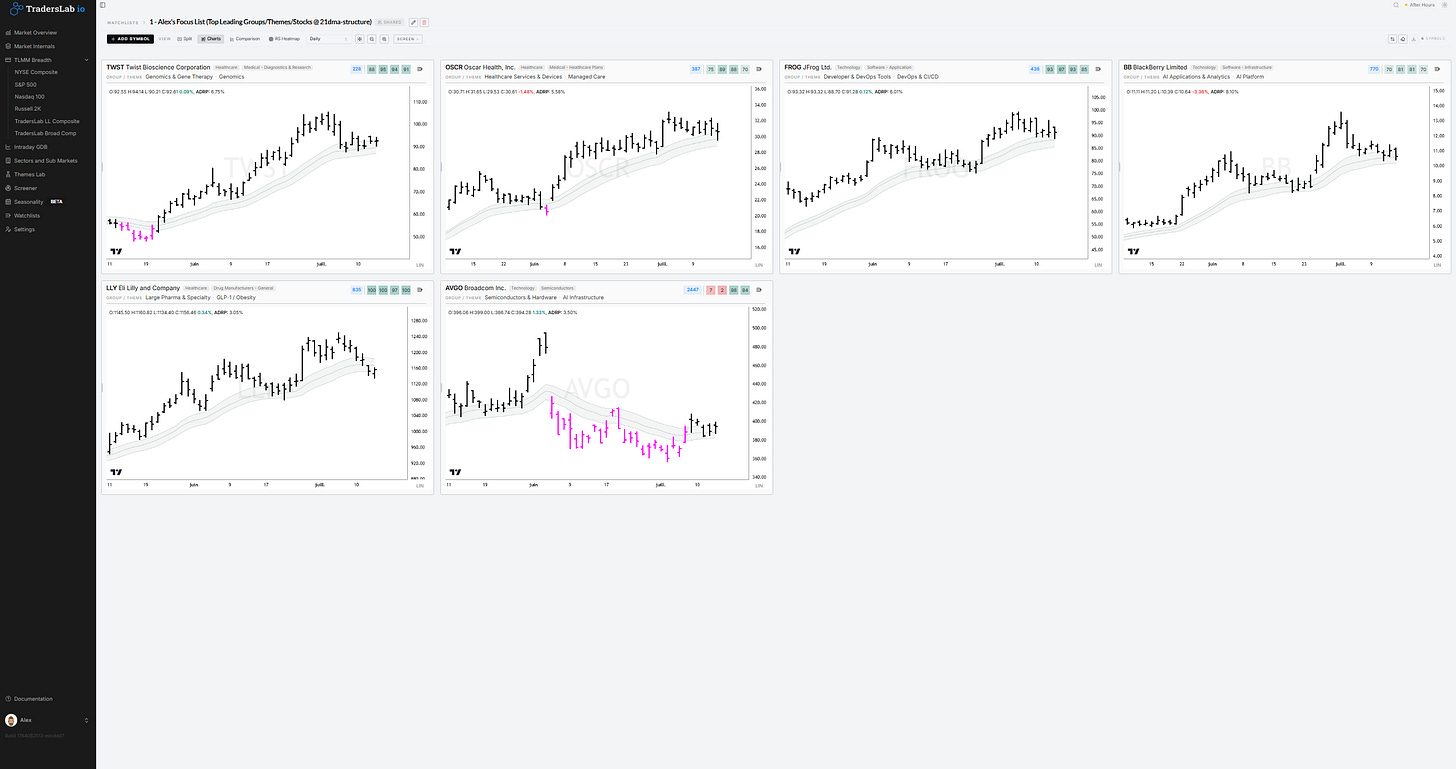Click the download watchlist icon
1456x769 pixels.
1414,39
